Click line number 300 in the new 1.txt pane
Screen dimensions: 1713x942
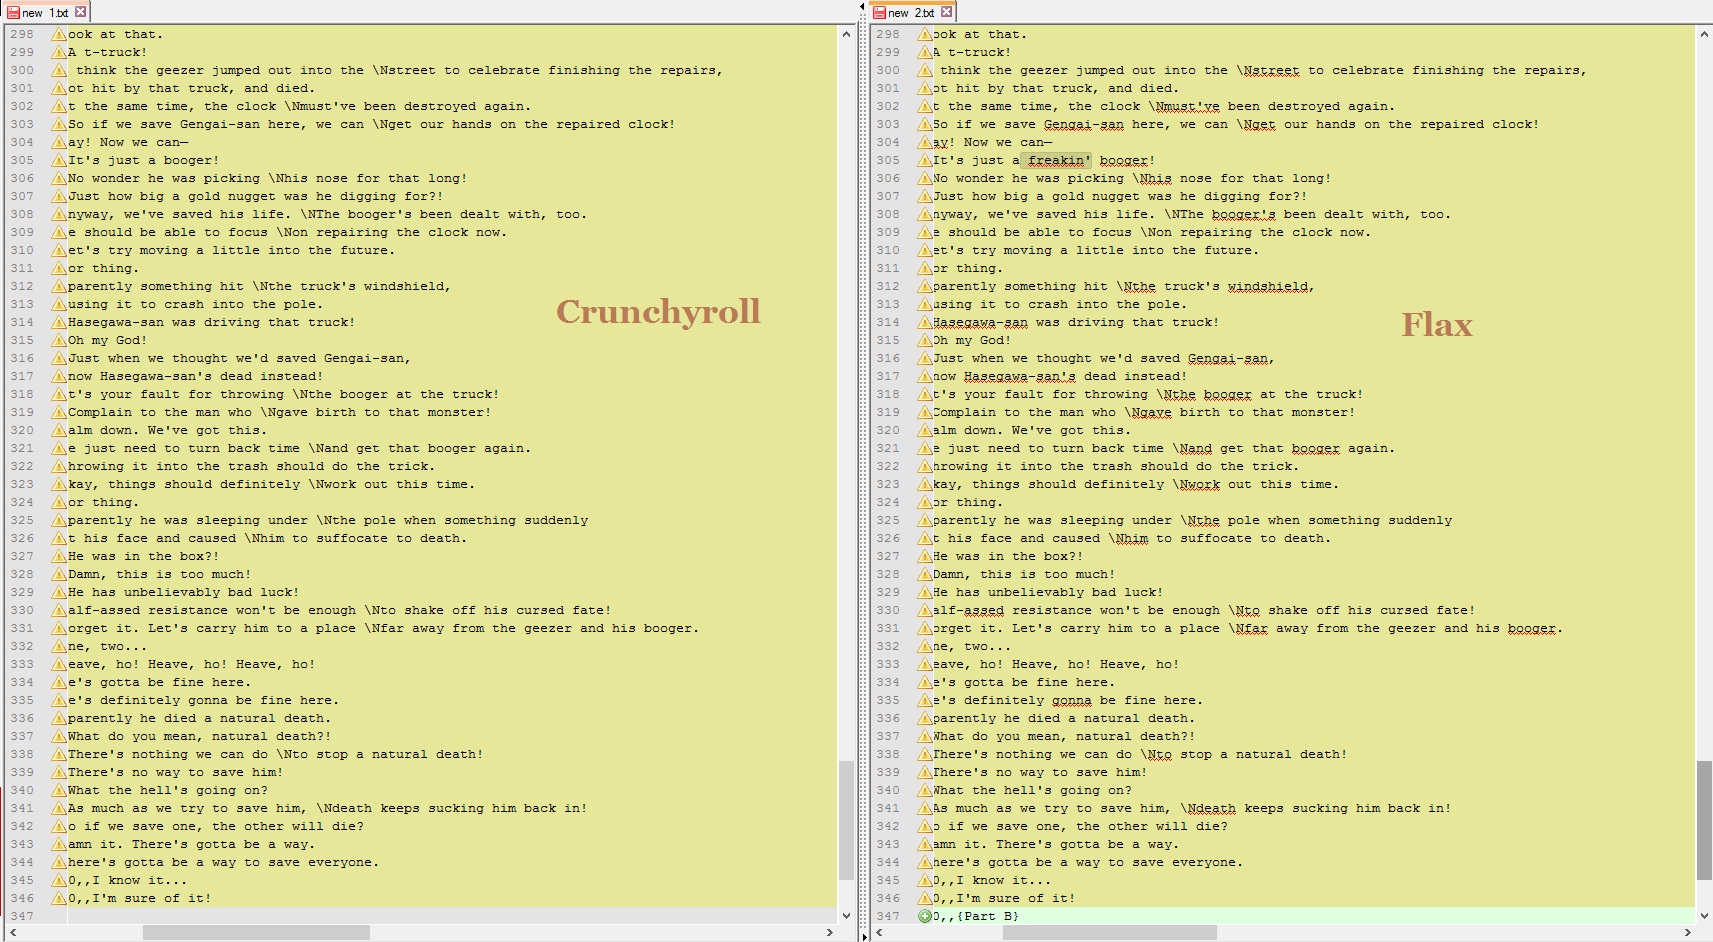click(x=22, y=70)
